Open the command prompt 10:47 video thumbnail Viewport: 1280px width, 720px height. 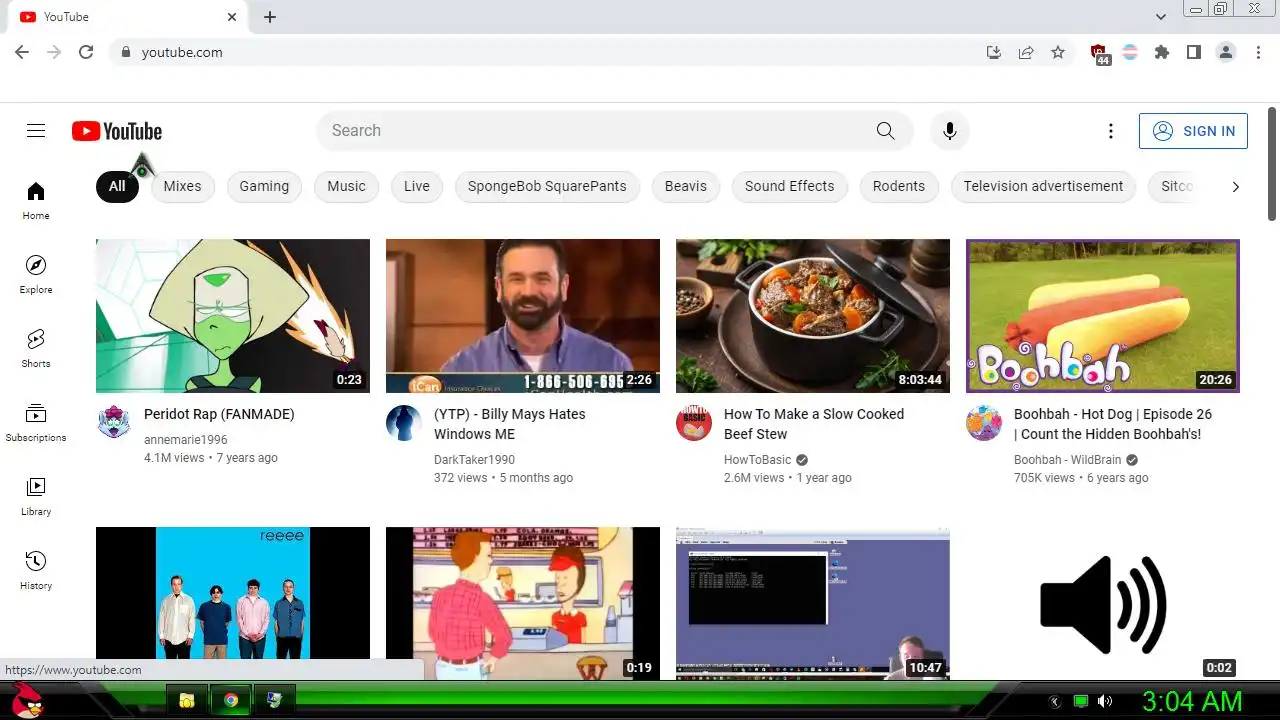point(813,603)
